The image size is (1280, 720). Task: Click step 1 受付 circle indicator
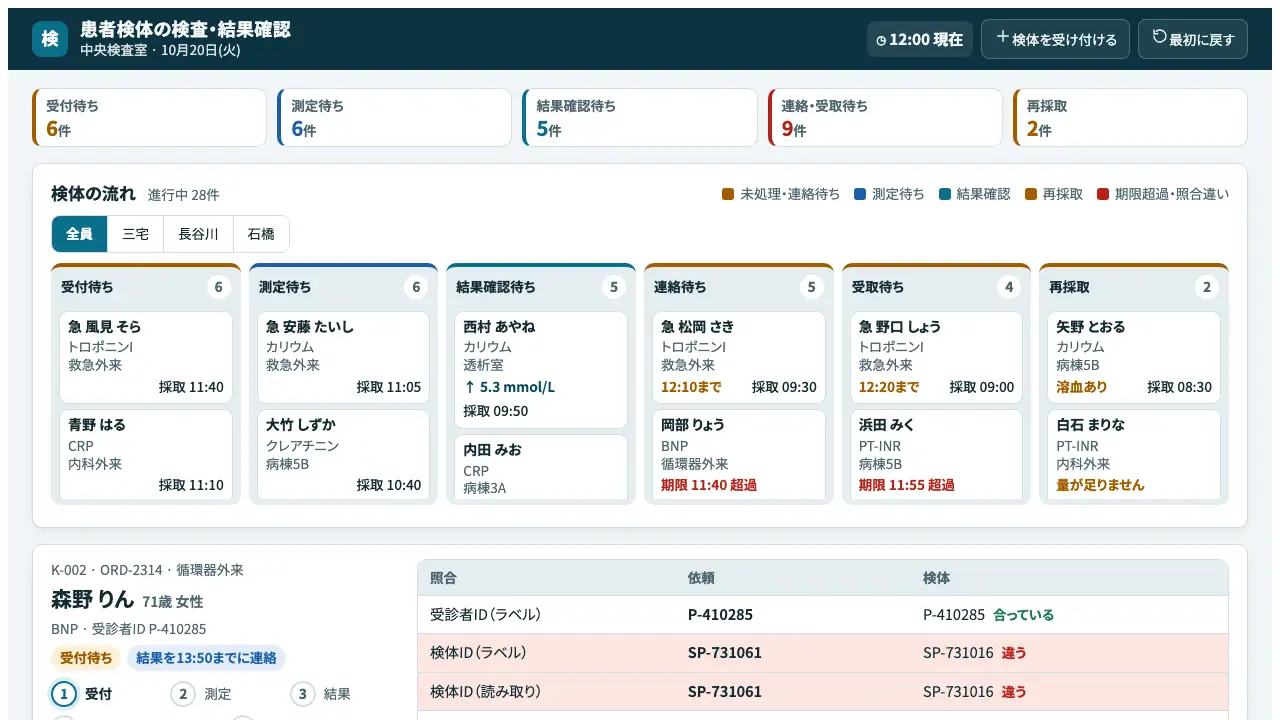pos(64,694)
